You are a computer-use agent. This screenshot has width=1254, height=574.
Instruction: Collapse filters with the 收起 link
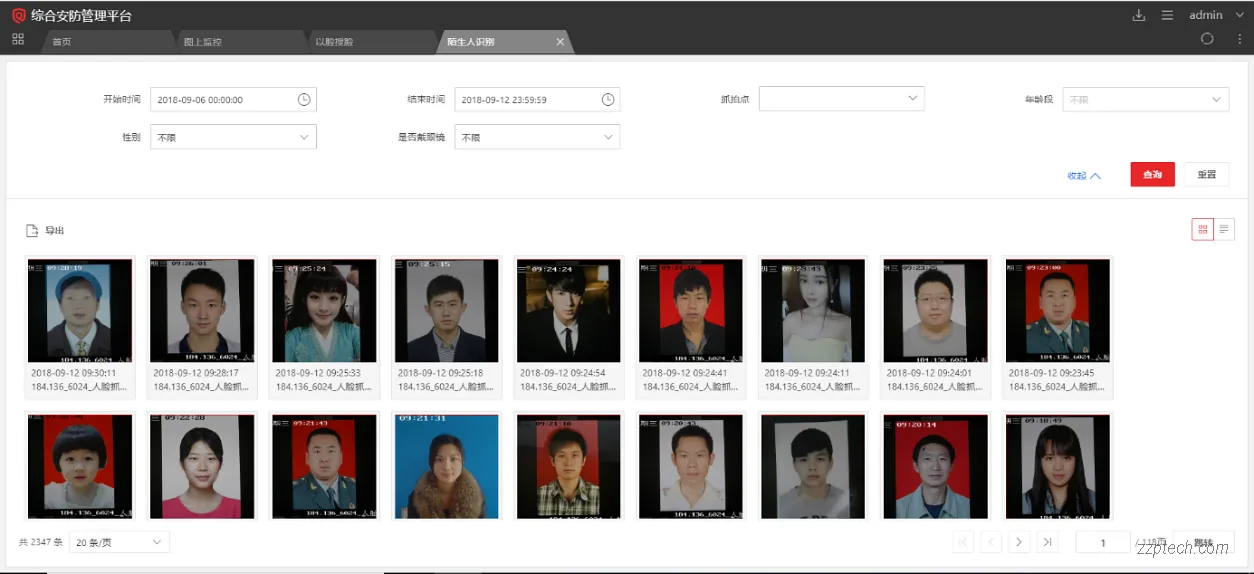(1083, 175)
